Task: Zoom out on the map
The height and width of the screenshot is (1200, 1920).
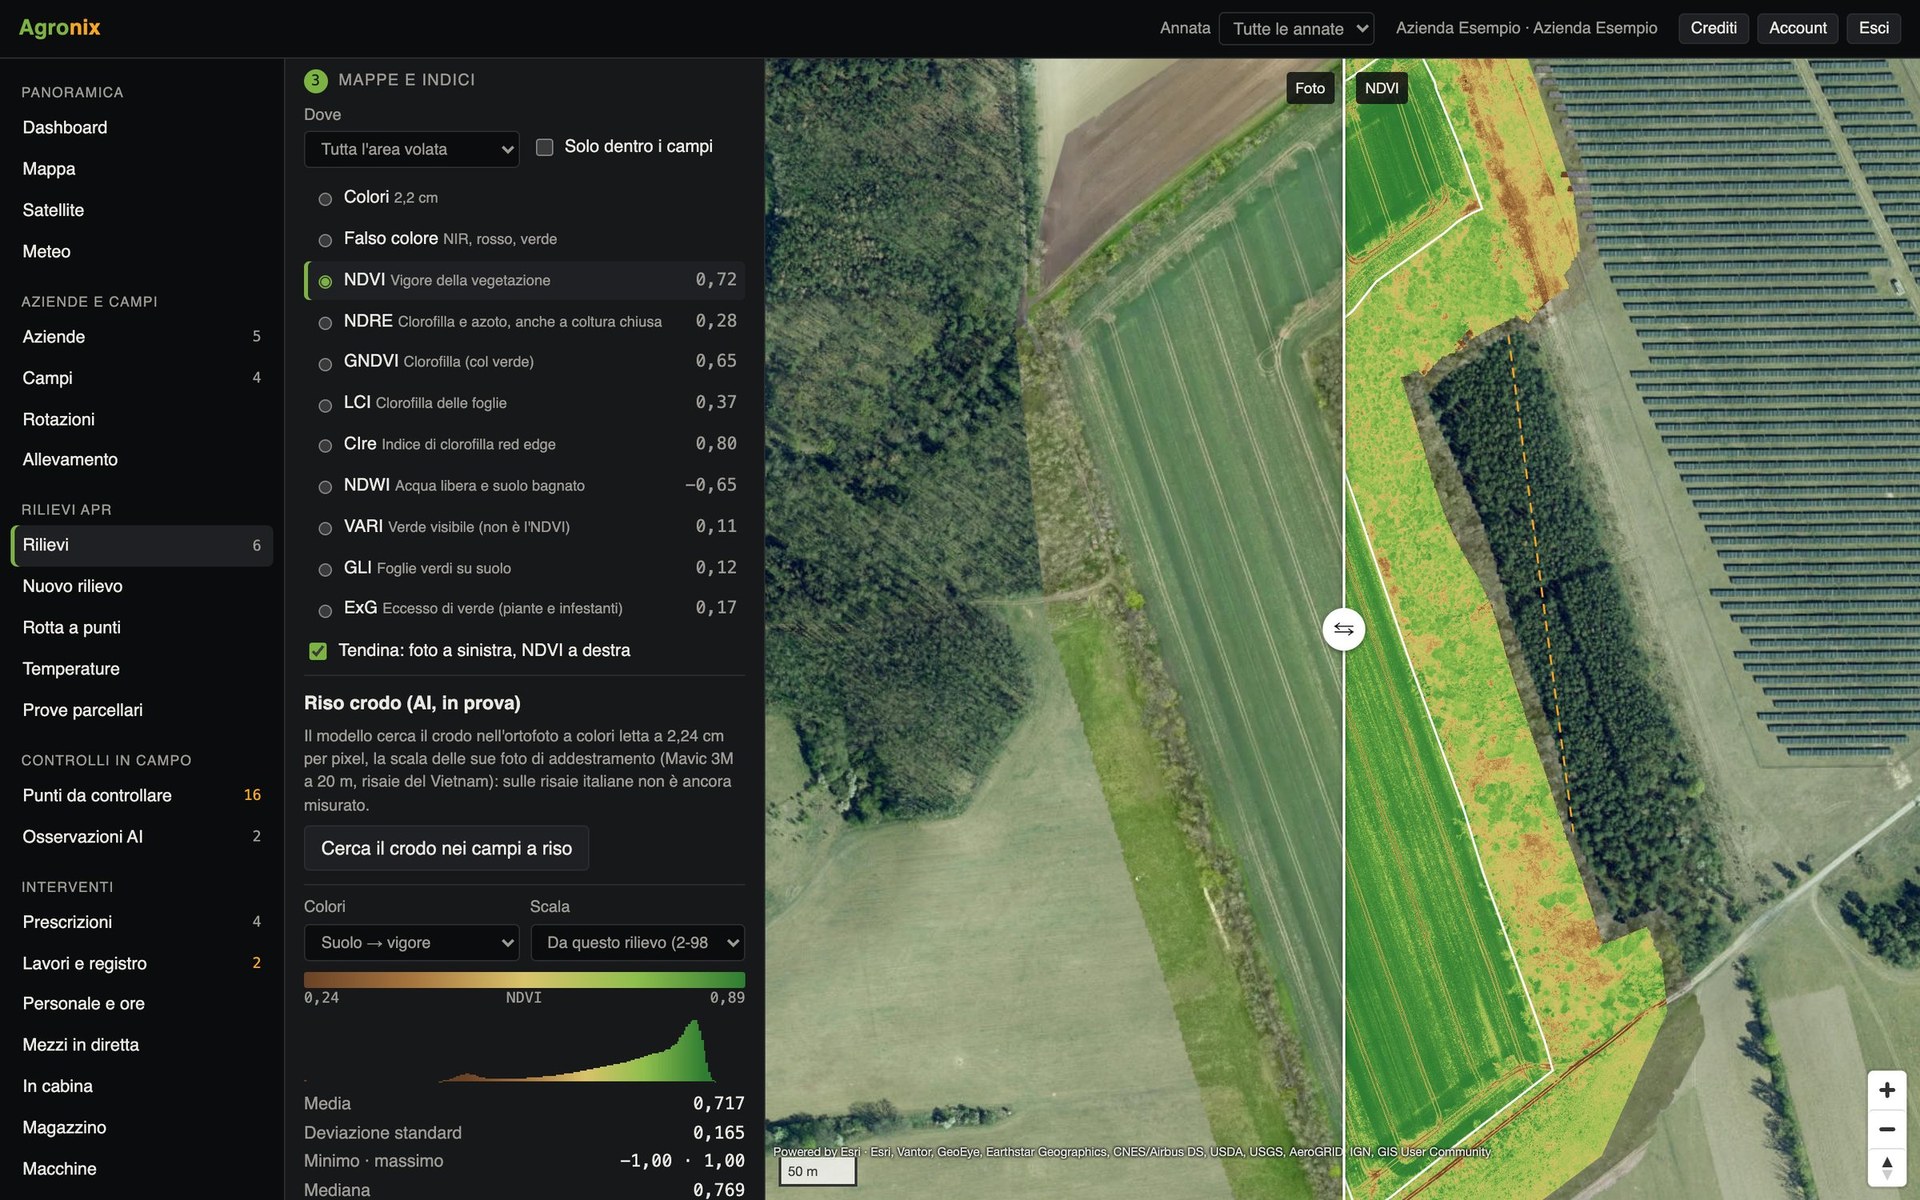Action: (1886, 1129)
